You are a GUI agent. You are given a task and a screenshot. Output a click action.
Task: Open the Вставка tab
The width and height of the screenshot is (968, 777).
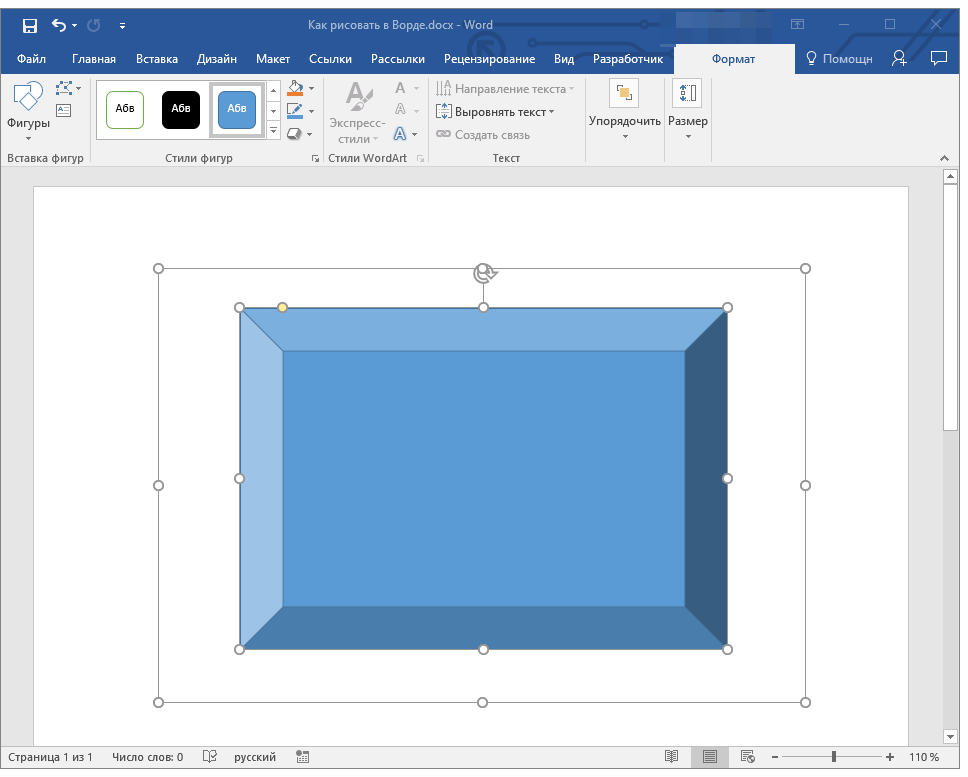[157, 59]
